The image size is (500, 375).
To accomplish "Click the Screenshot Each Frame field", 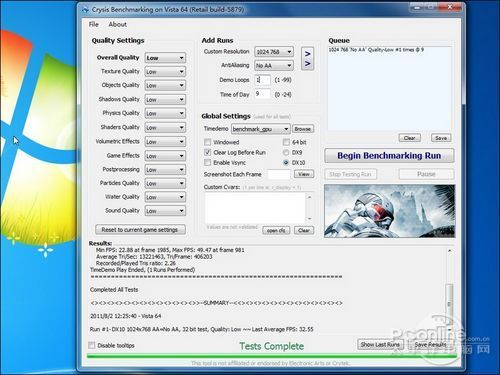I will pyautogui.click(x=279, y=174).
